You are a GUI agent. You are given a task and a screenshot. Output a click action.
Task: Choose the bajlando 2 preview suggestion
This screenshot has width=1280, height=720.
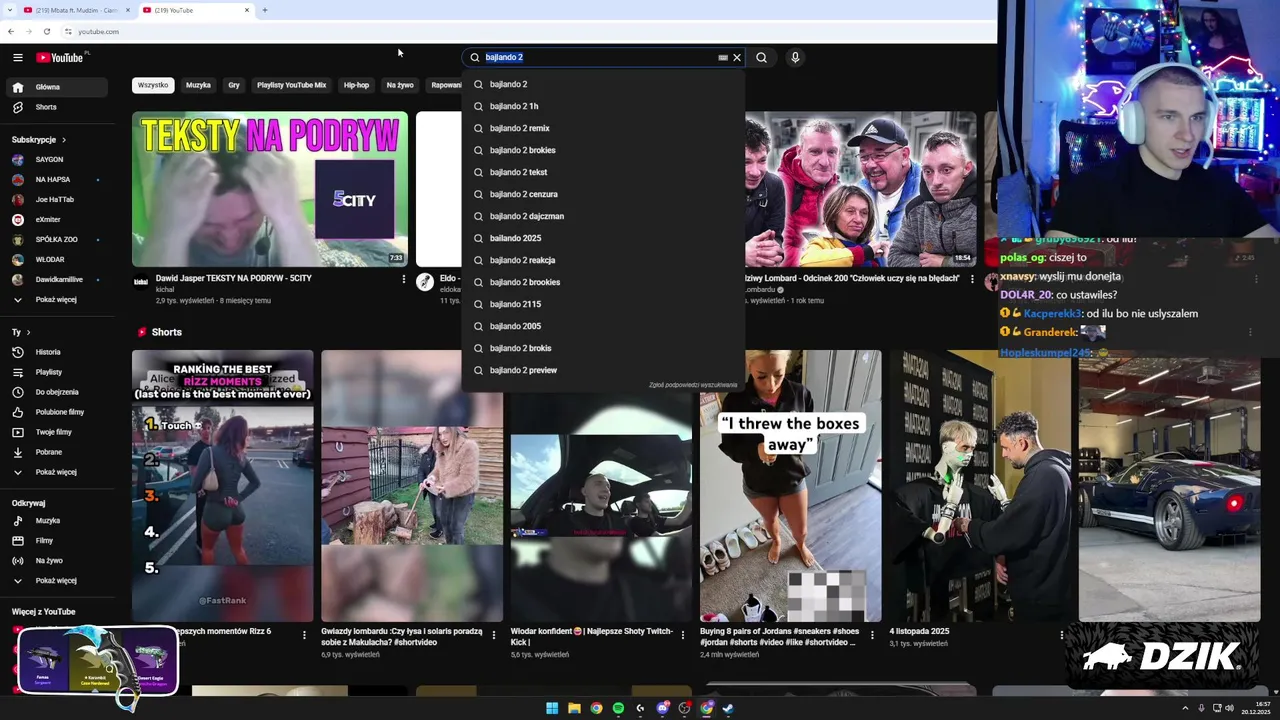(x=604, y=370)
